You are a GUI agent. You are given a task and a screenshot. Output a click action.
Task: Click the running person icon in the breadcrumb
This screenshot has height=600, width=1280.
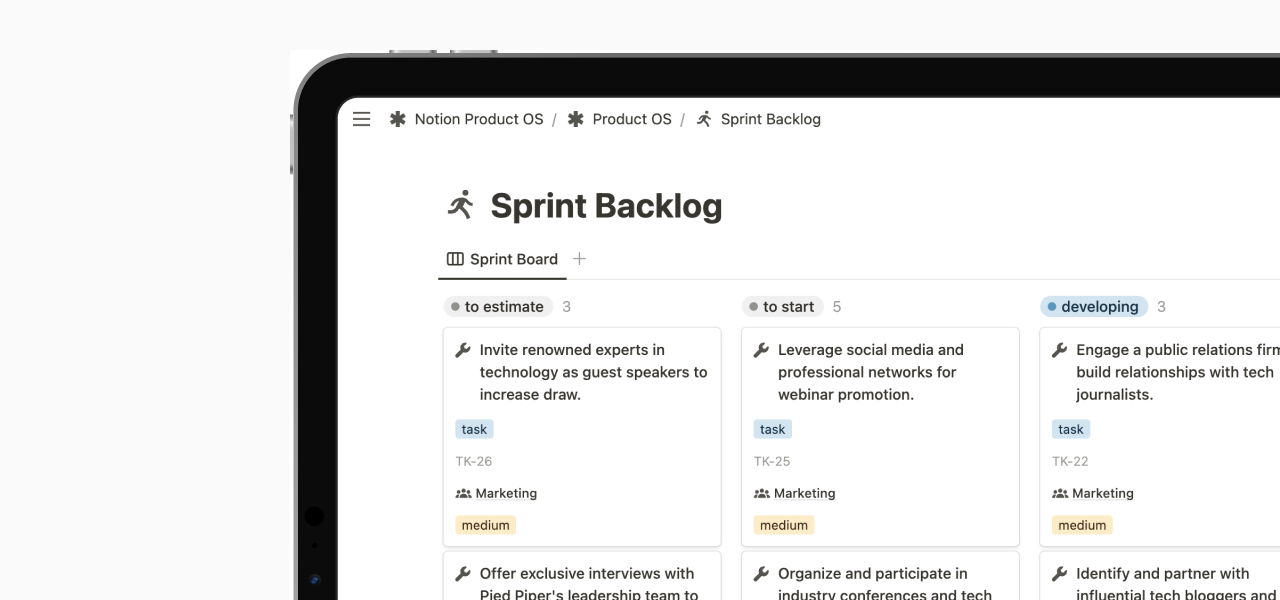(x=703, y=119)
